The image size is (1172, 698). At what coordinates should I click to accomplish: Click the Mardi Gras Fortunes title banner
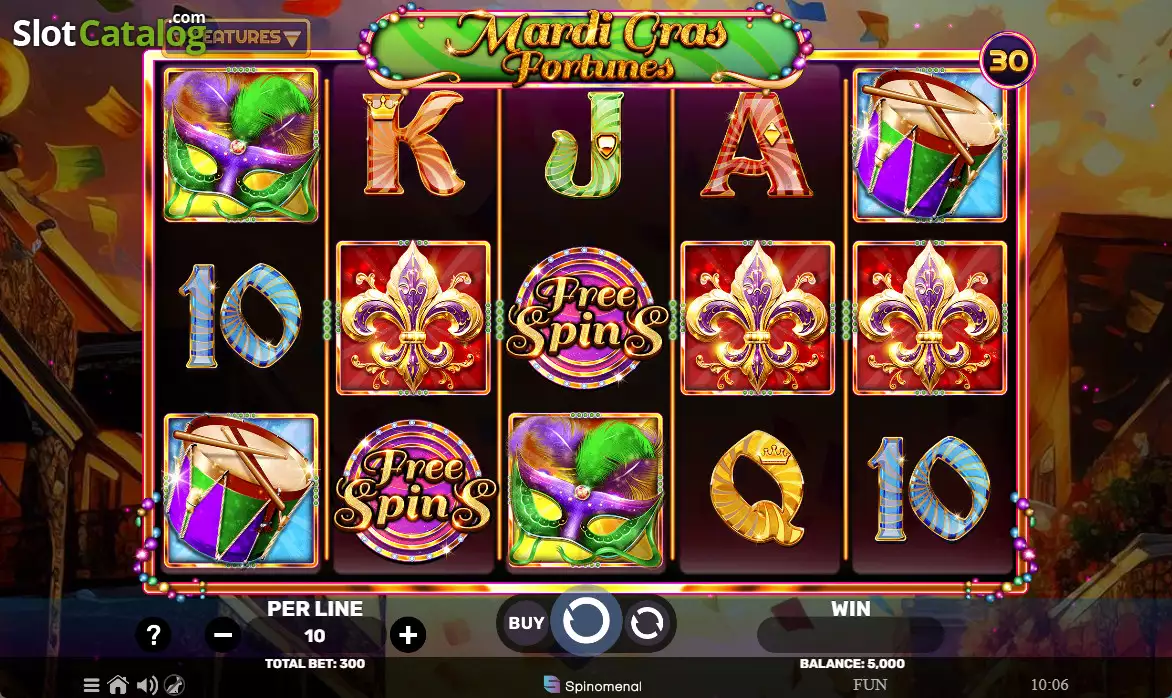[x=586, y=46]
